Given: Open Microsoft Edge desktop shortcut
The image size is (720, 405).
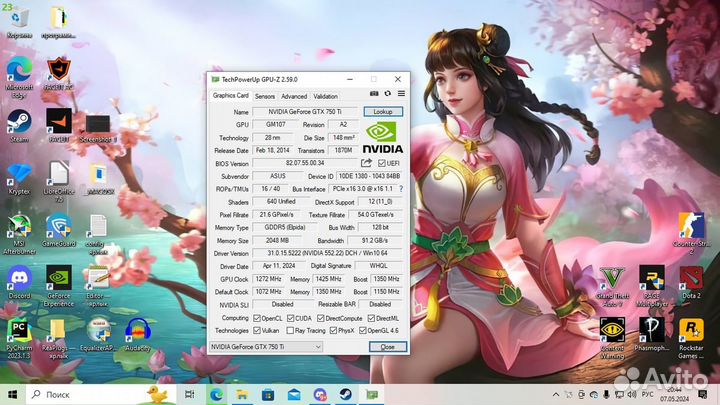Looking at the screenshot, I should 19,78.
